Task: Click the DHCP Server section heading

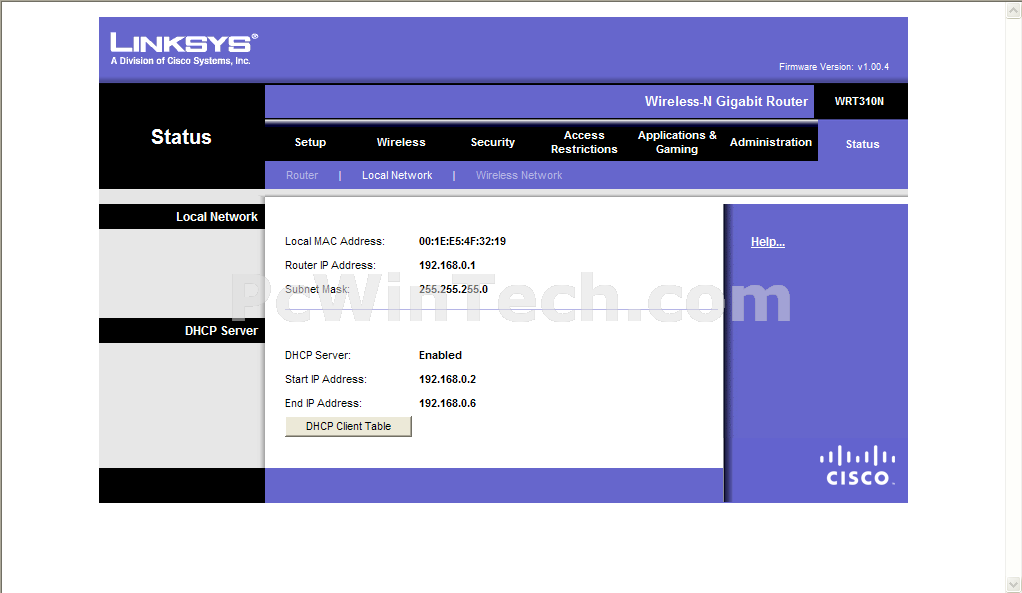Action: pyautogui.click(x=221, y=330)
